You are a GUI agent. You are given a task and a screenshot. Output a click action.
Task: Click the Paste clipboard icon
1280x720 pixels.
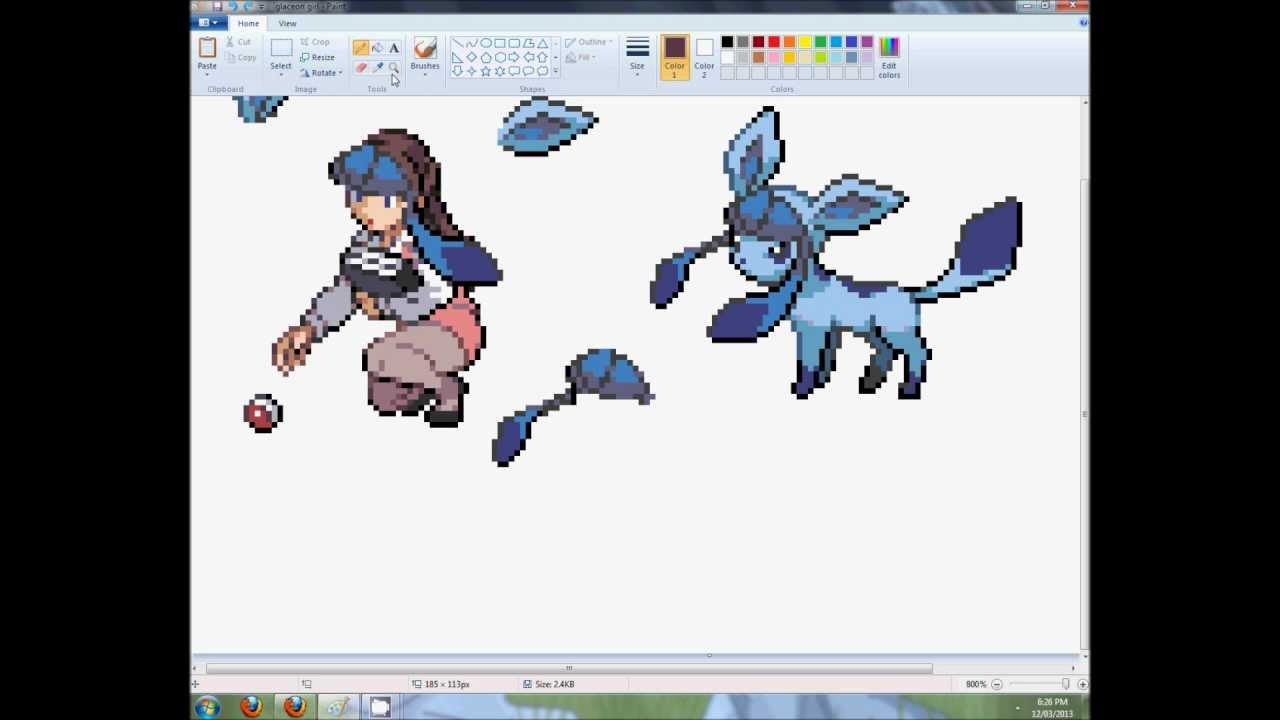(x=207, y=47)
